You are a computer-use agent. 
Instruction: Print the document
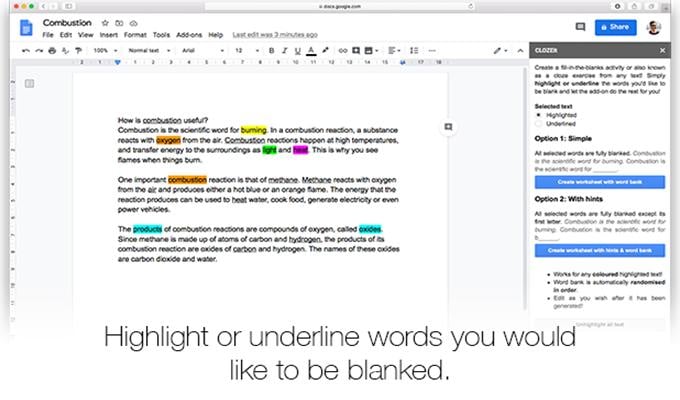pos(52,51)
